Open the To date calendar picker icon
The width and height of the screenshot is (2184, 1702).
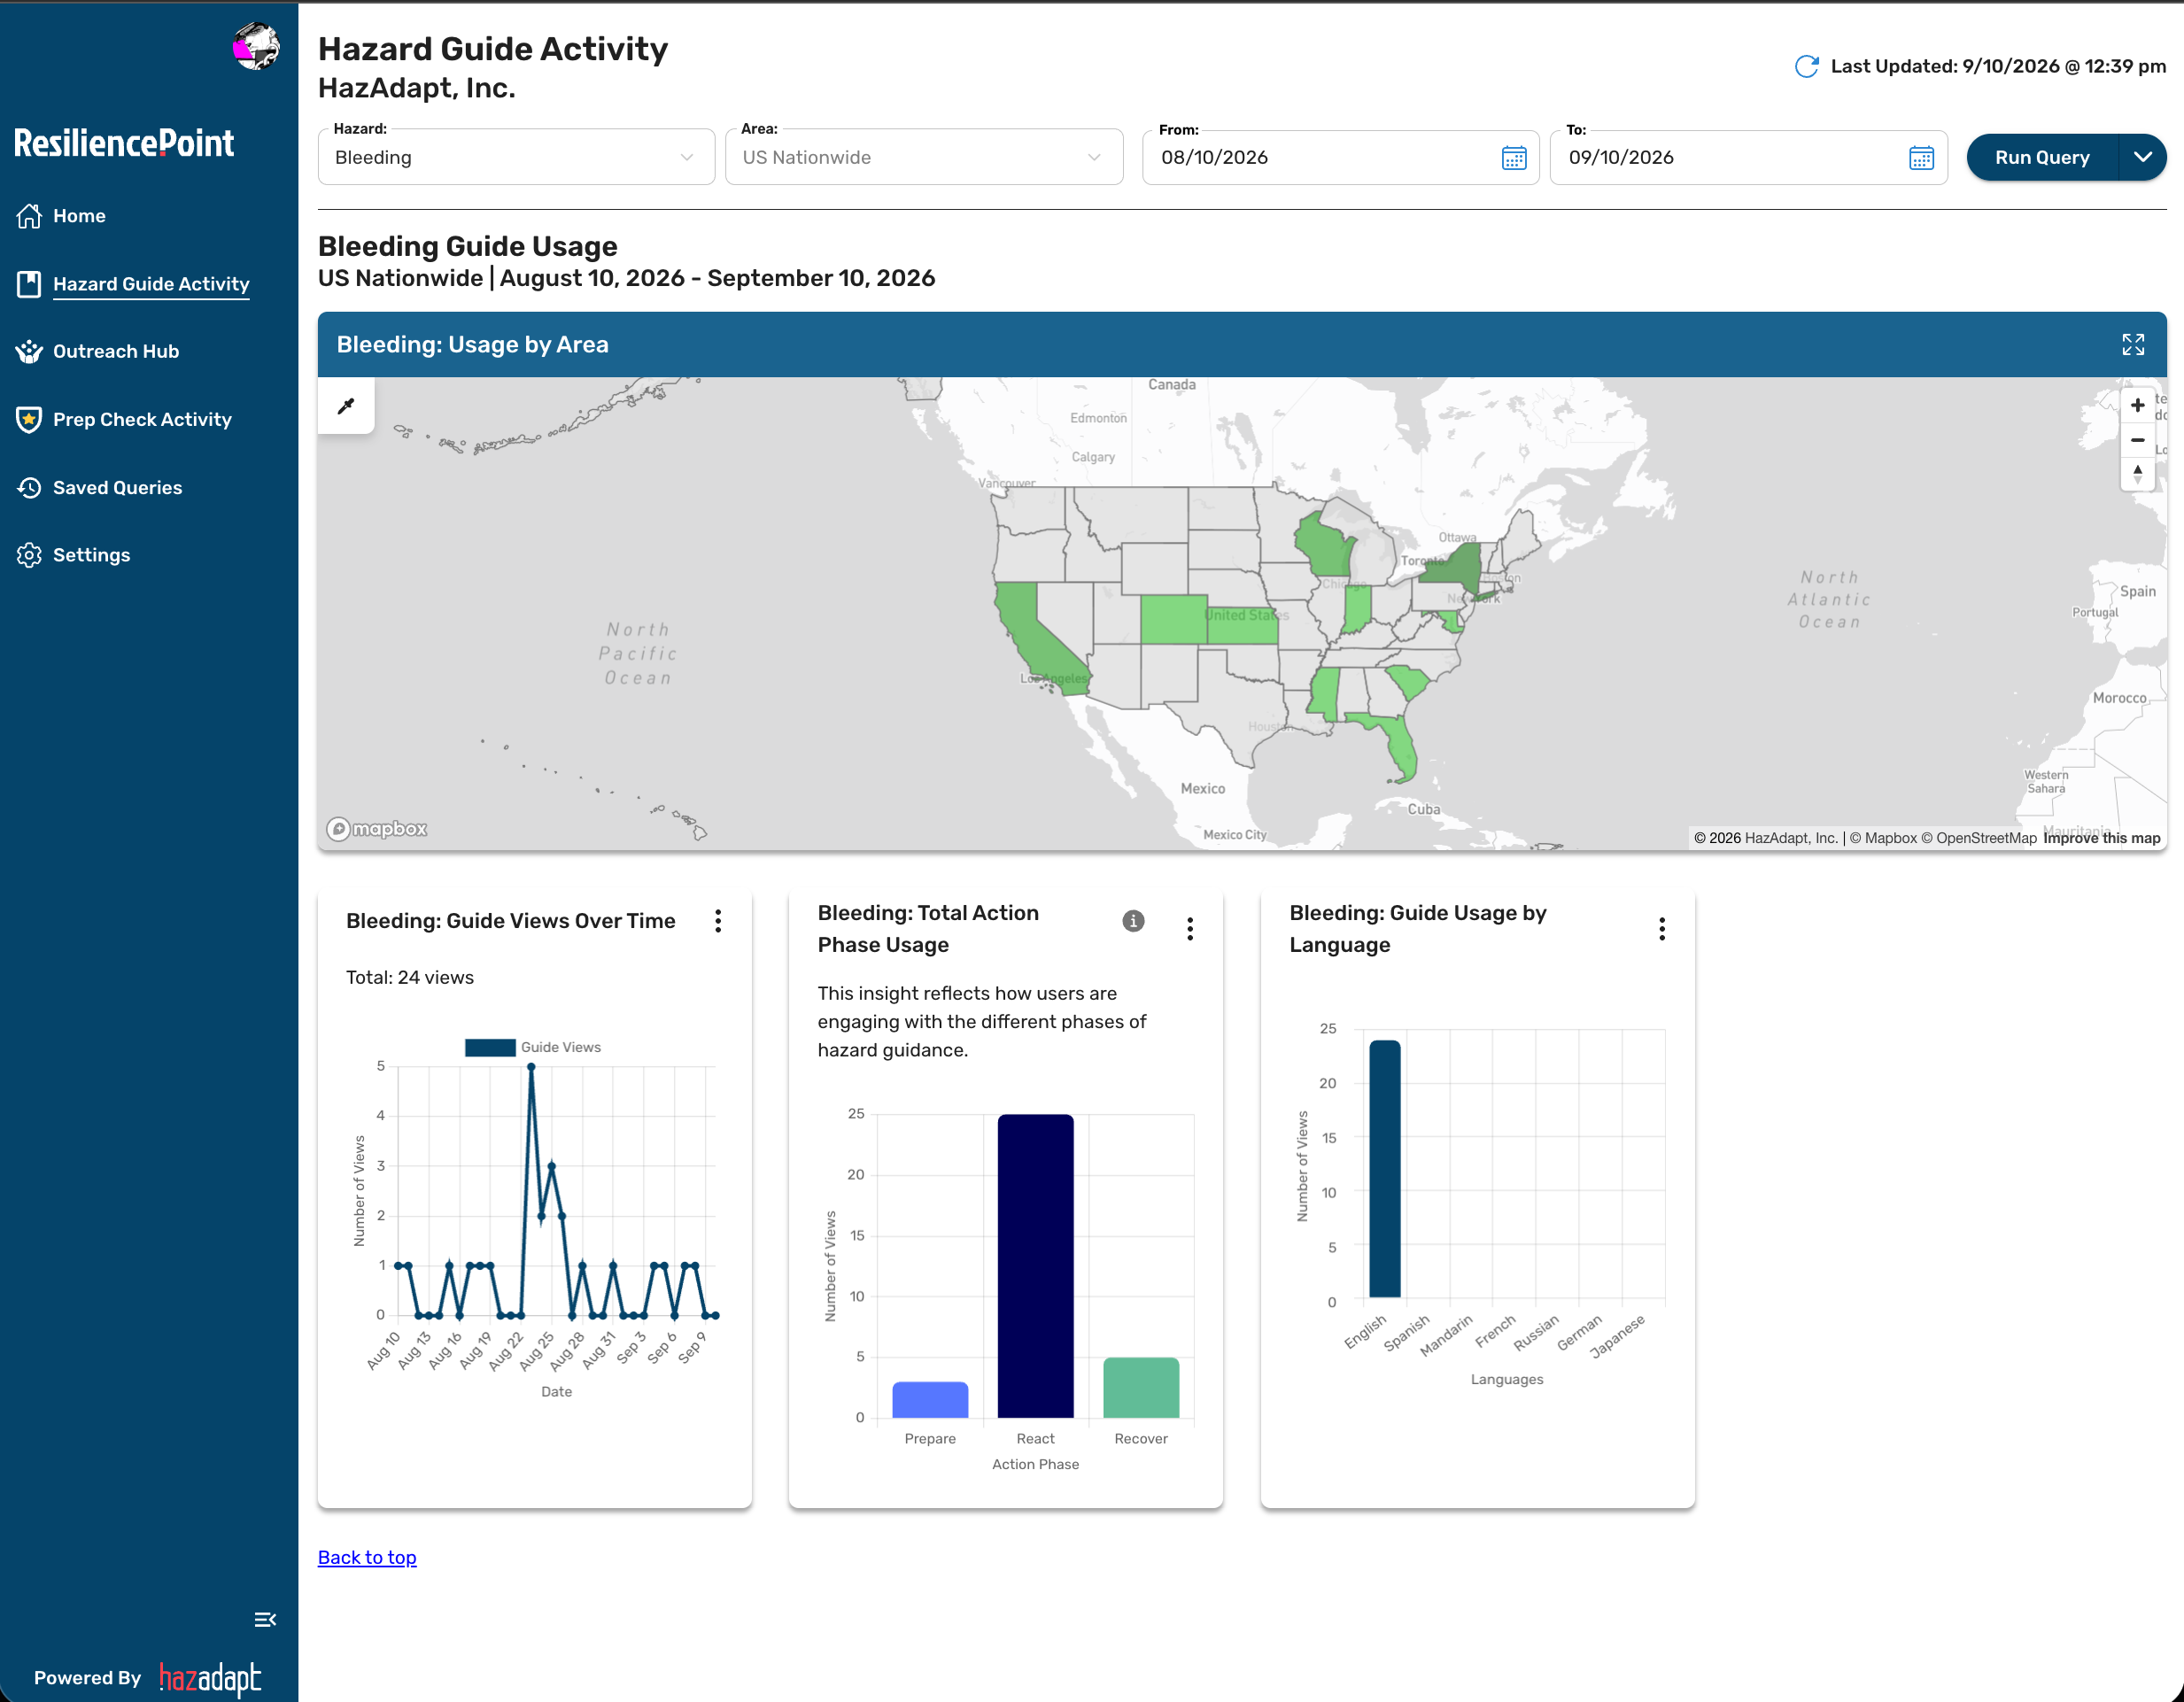(1921, 158)
